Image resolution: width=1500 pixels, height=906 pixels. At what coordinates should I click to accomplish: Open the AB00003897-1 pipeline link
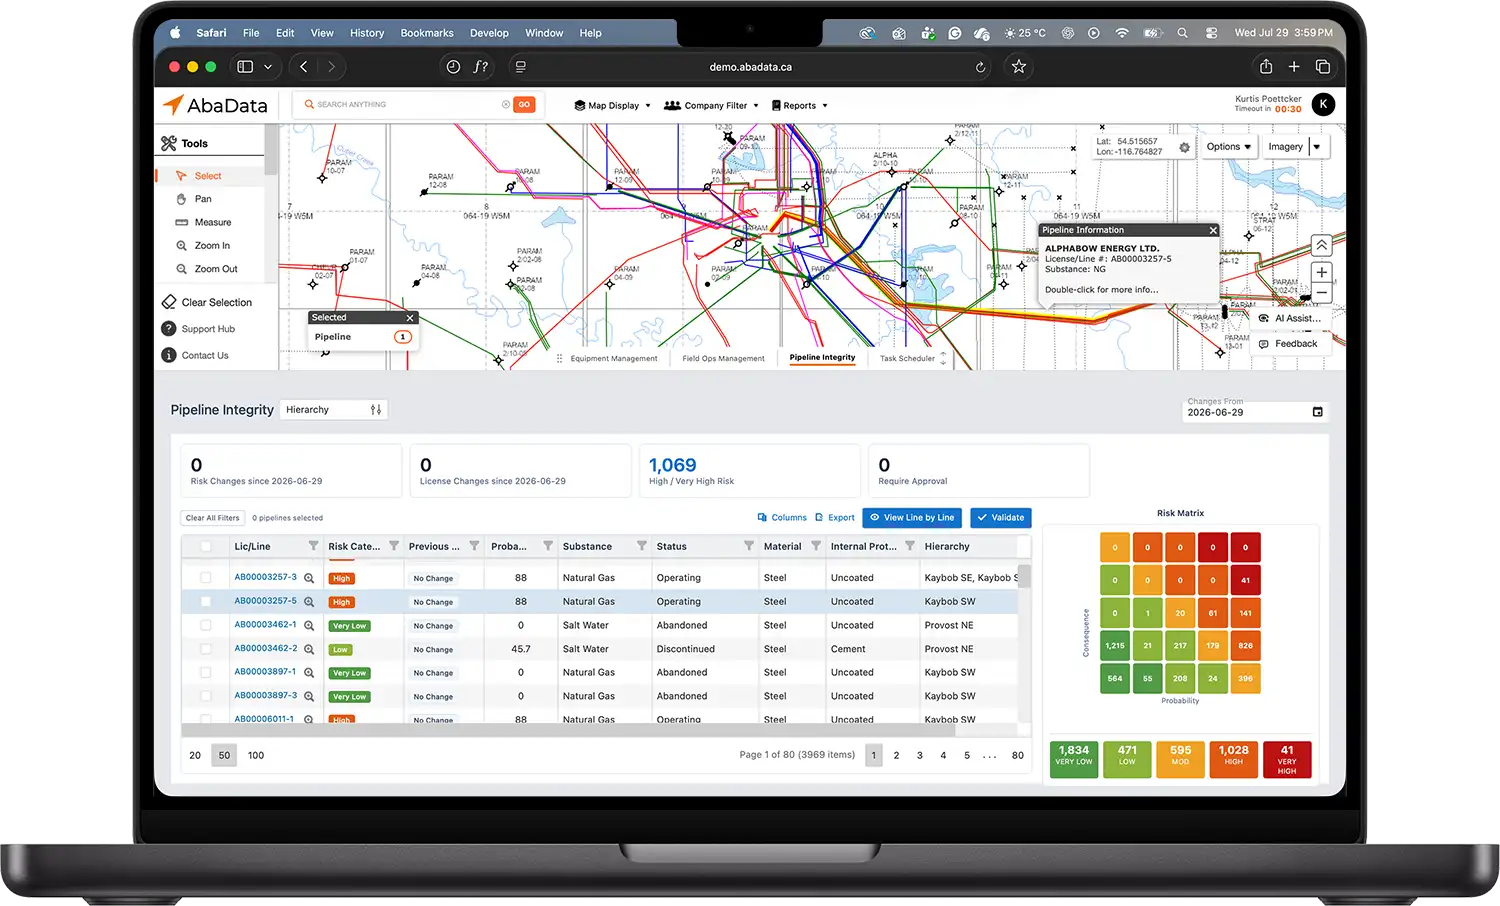(265, 672)
